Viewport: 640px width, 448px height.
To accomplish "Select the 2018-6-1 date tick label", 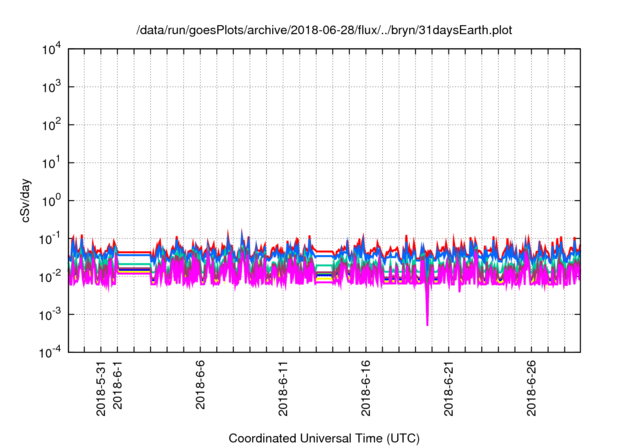I will tap(117, 385).
